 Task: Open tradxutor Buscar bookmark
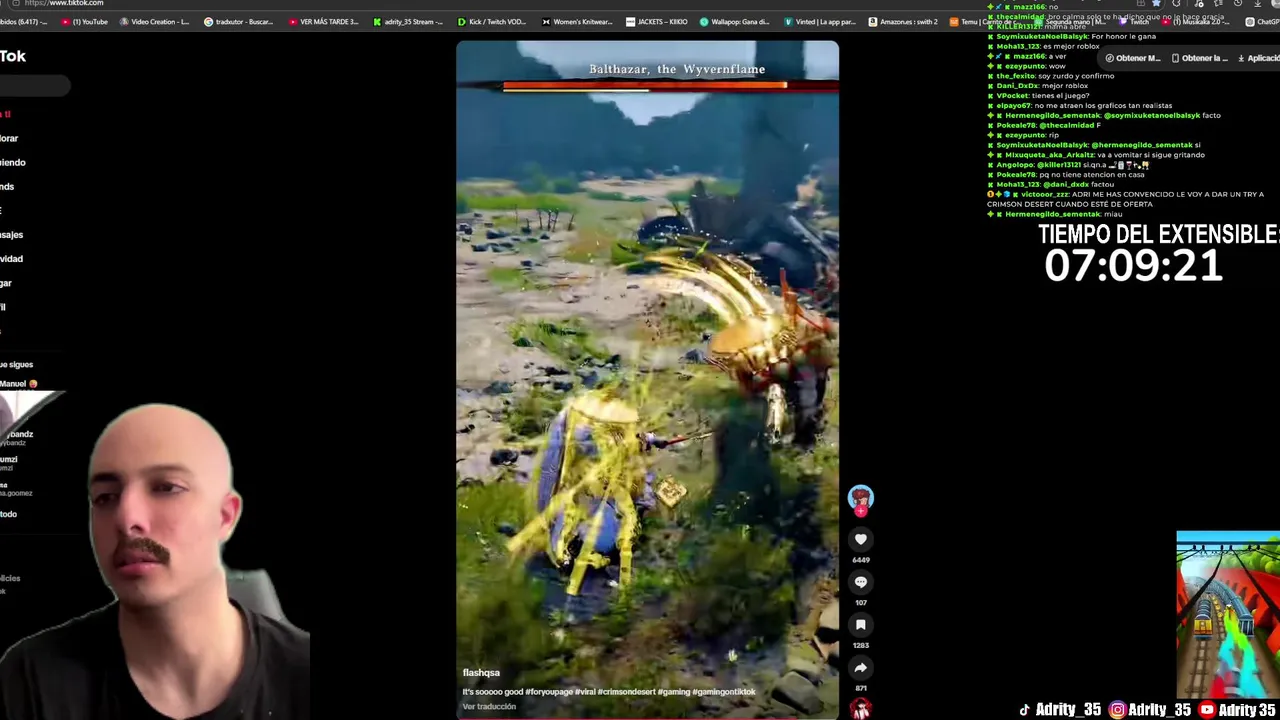click(x=238, y=21)
